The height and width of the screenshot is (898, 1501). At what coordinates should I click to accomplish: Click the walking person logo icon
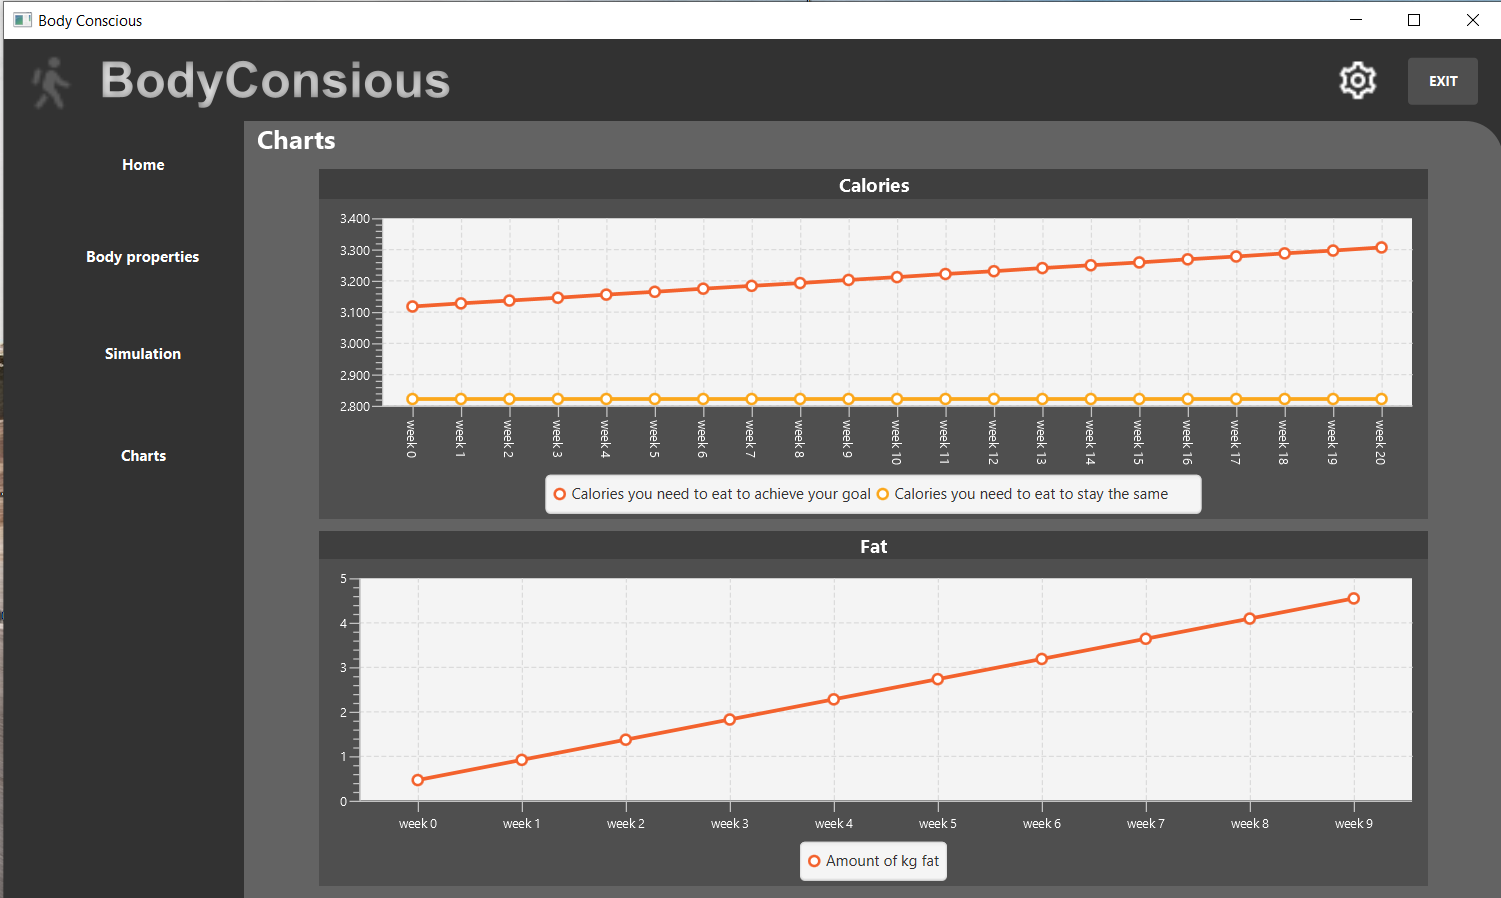pos(50,82)
